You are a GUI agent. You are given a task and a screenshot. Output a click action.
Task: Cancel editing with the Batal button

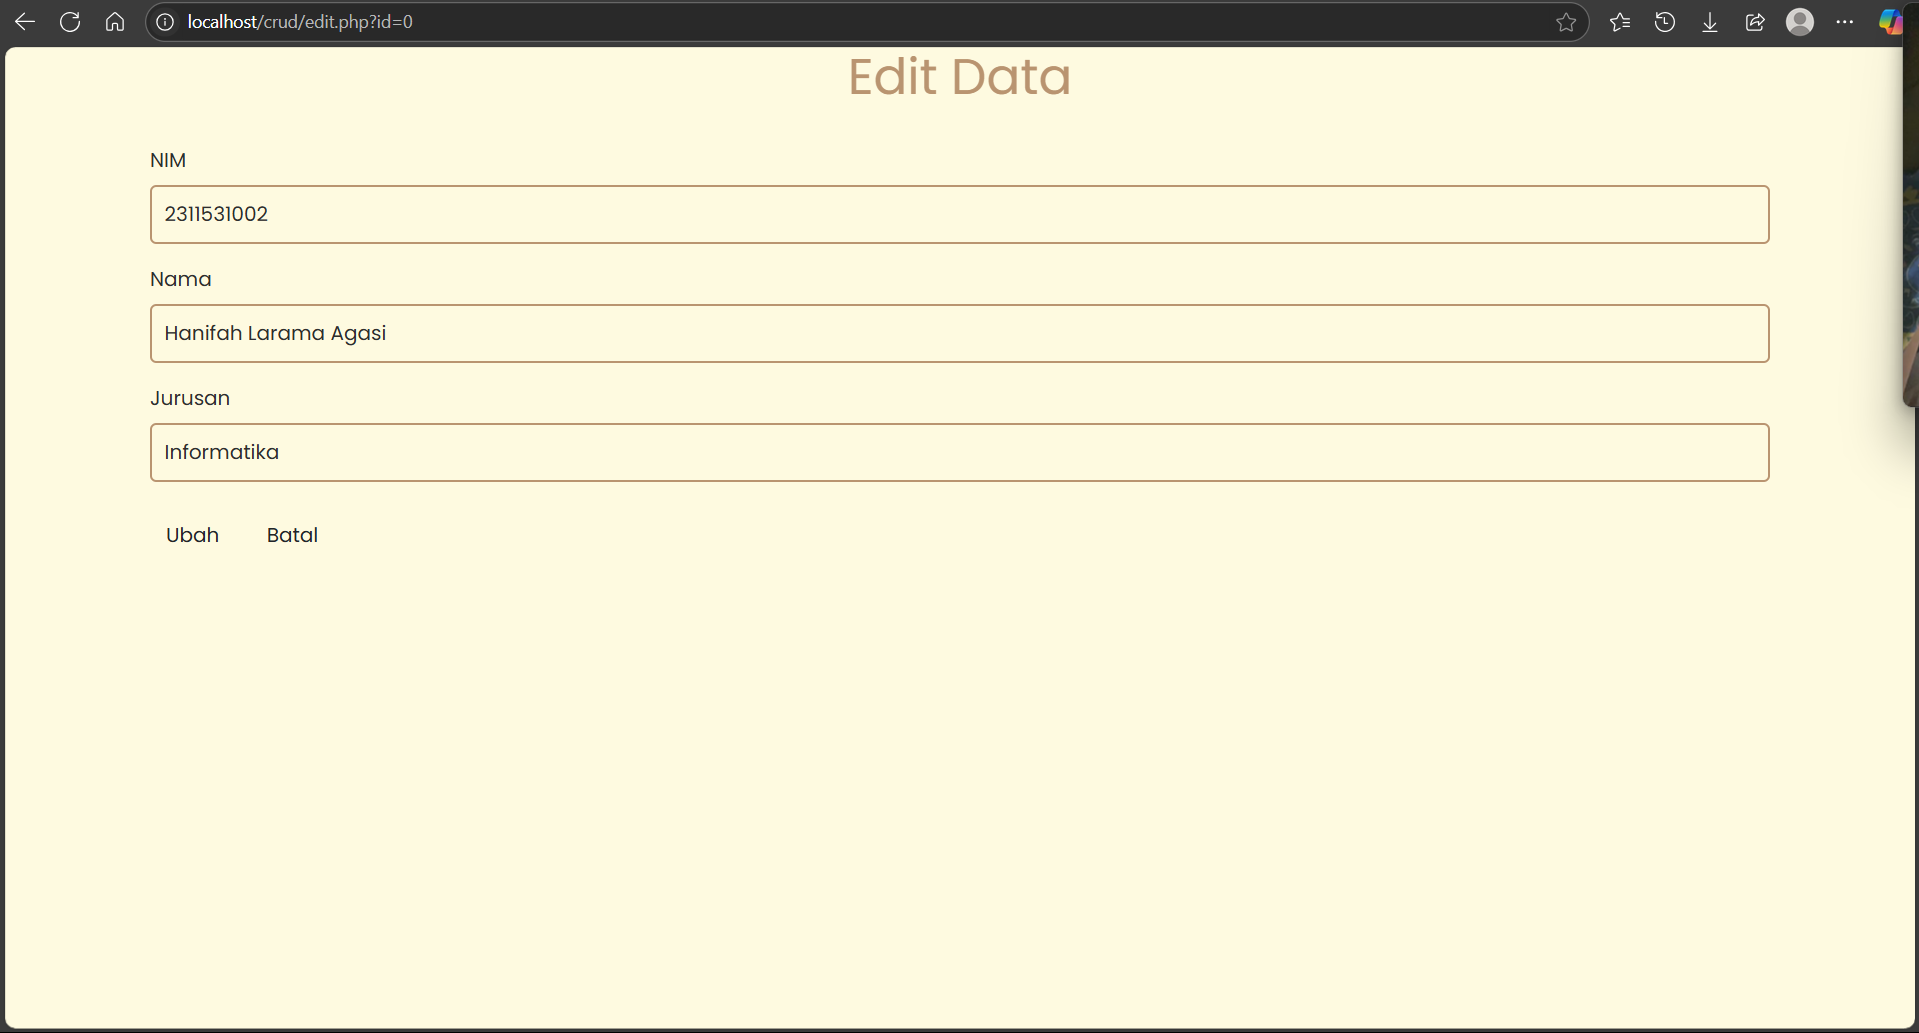[x=292, y=535]
